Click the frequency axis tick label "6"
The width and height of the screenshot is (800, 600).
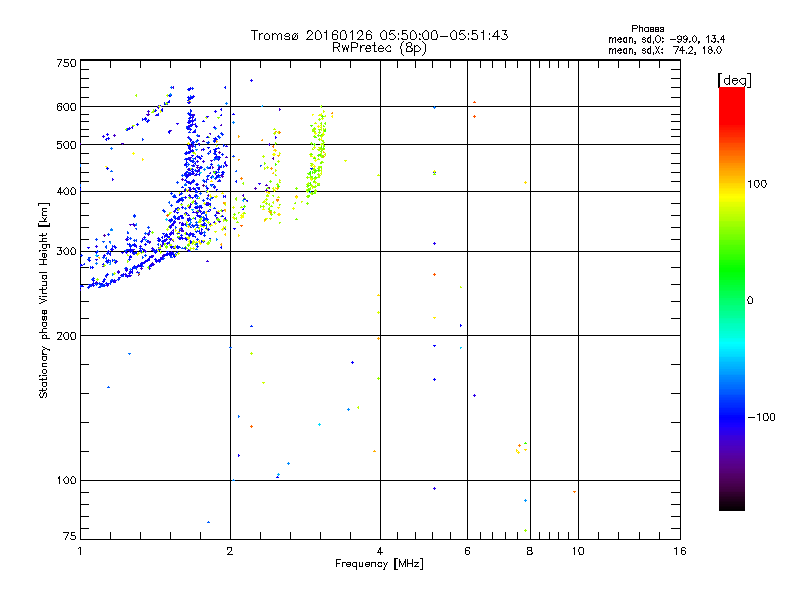click(x=467, y=551)
